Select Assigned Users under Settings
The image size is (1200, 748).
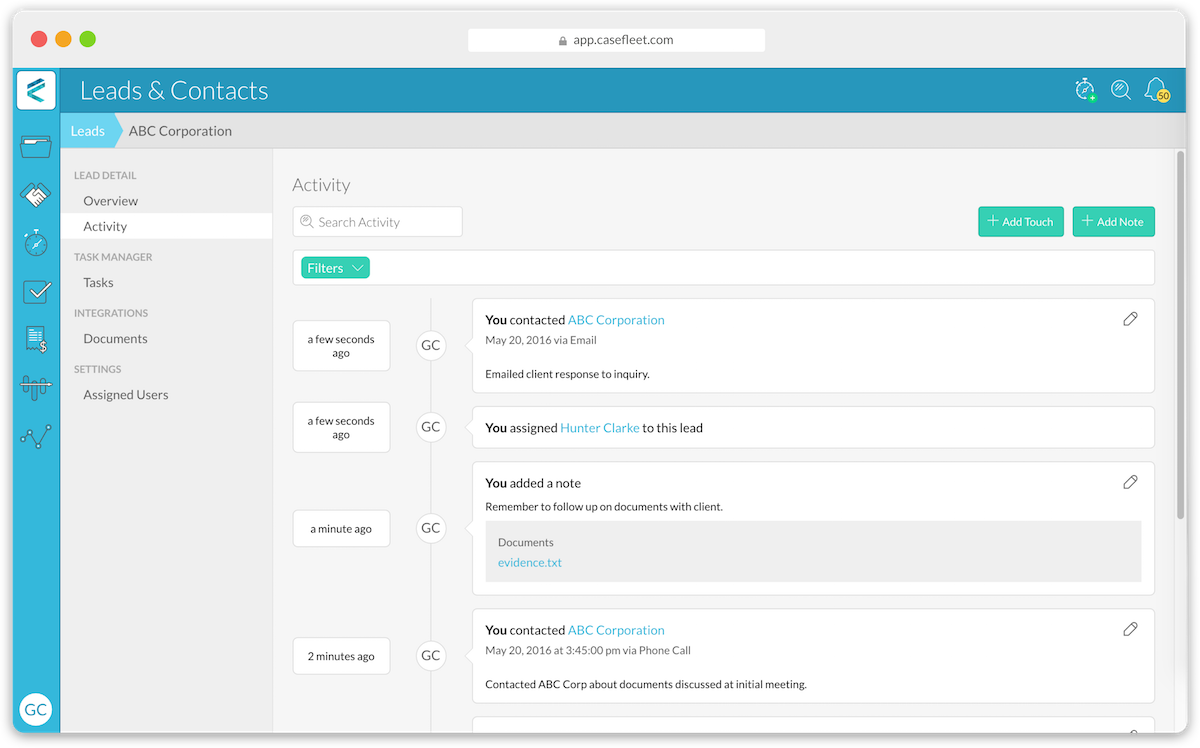(x=126, y=395)
